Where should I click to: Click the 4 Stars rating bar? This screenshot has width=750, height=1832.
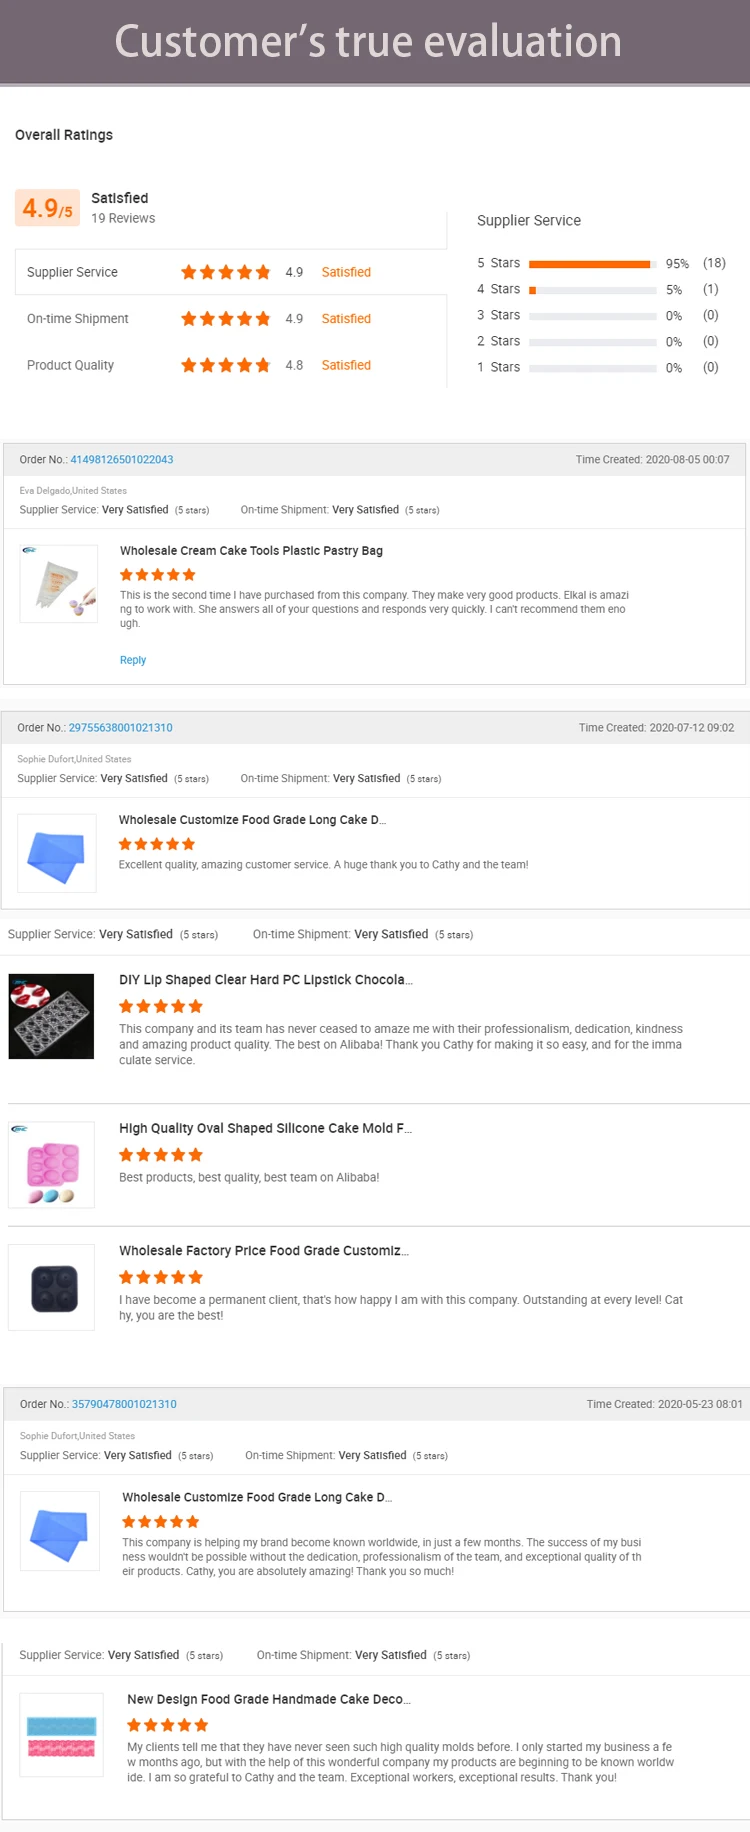pyautogui.click(x=592, y=290)
